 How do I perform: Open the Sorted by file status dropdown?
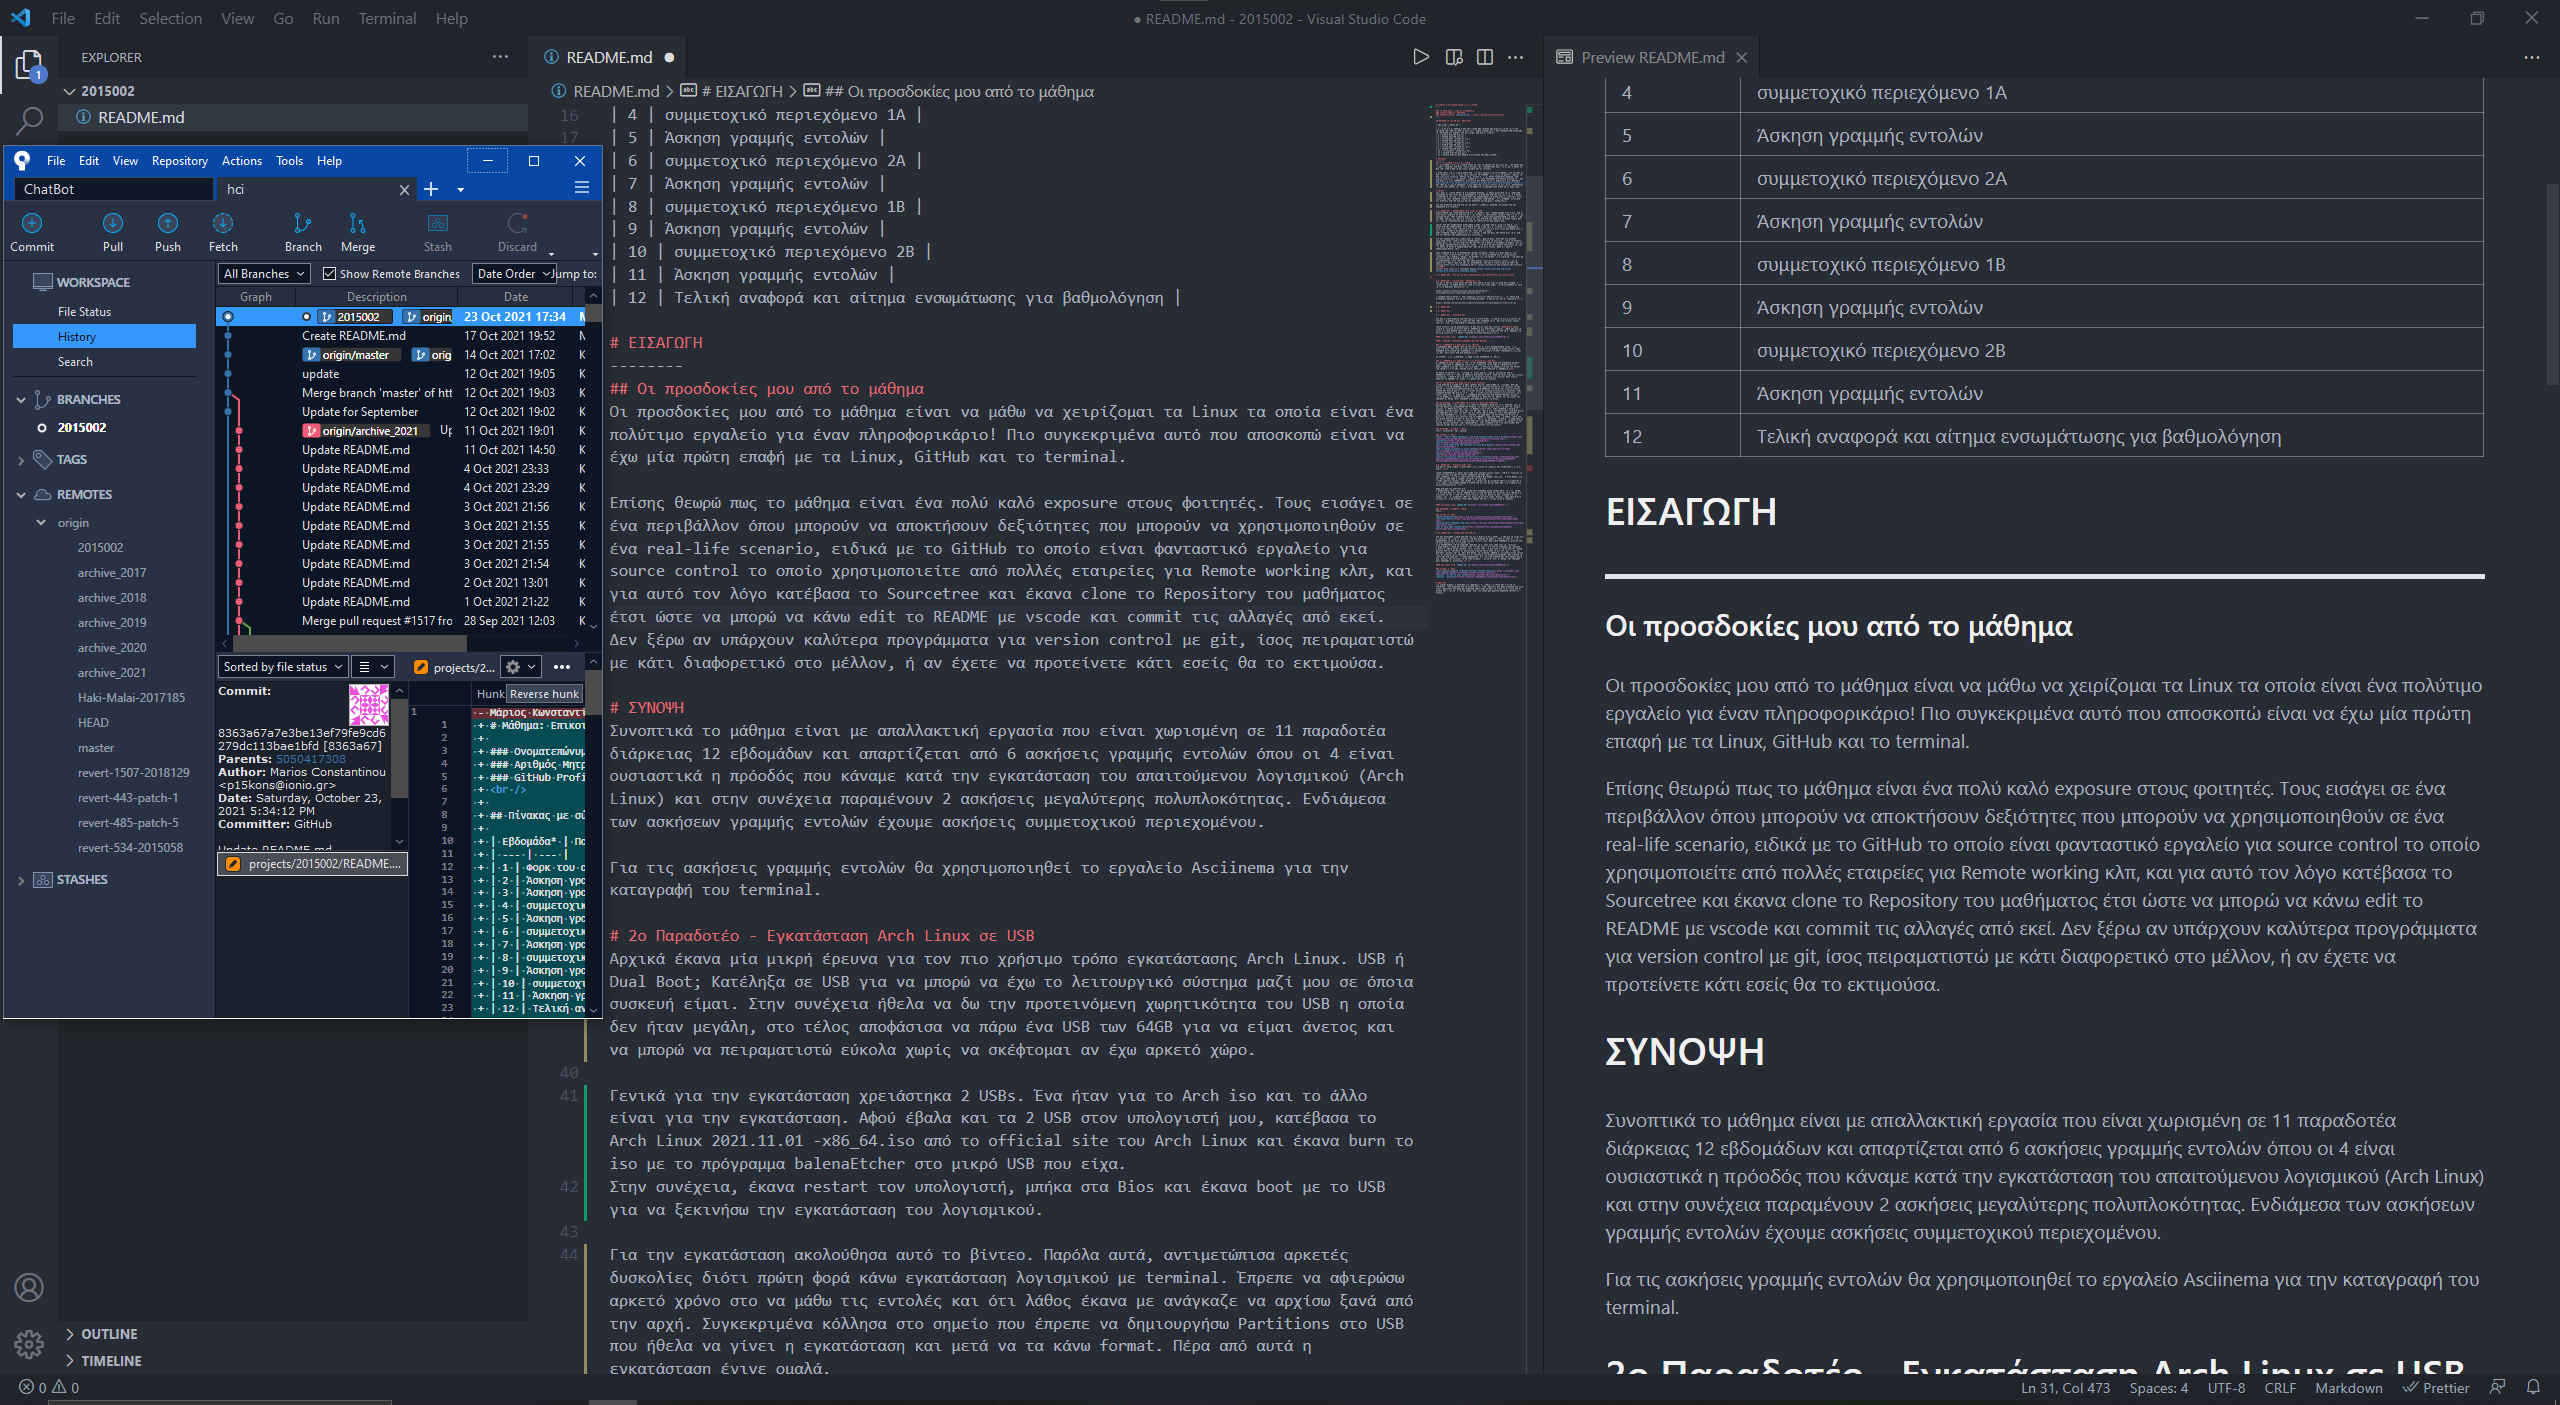point(282,667)
